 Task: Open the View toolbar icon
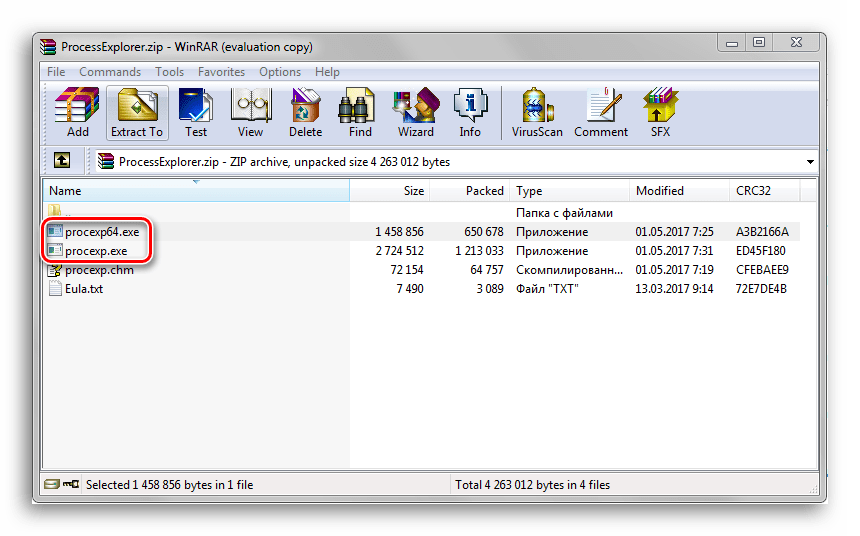[251, 112]
